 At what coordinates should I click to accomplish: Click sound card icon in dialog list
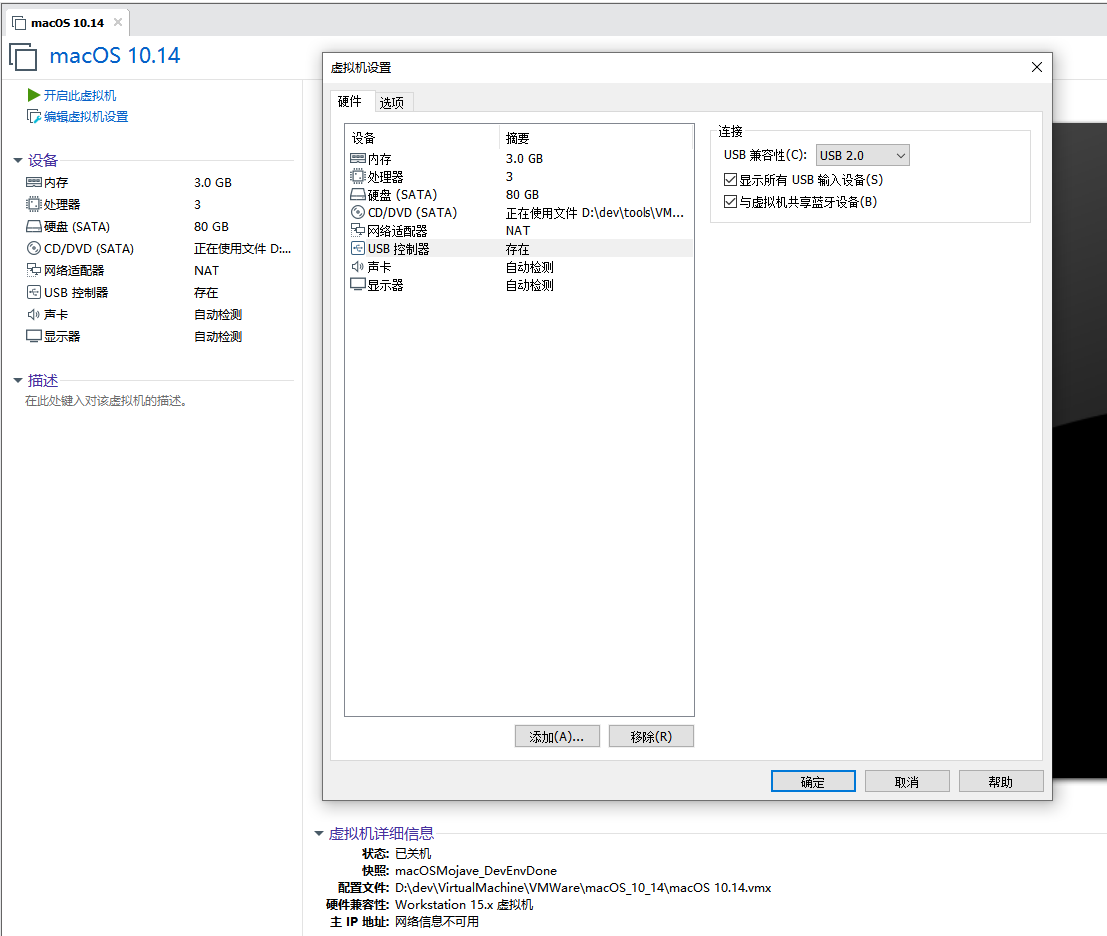click(x=358, y=267)
